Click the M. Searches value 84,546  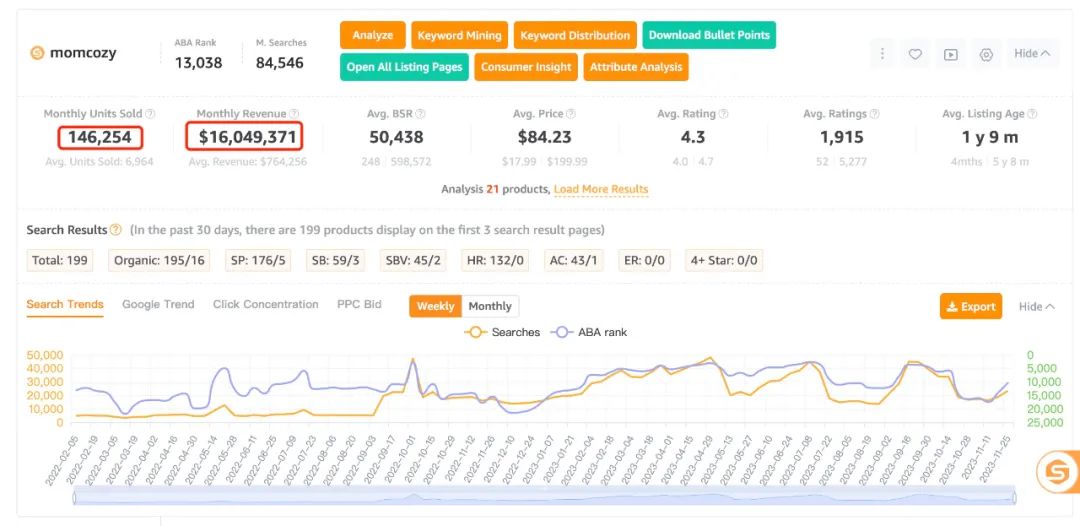pos(280,63)
